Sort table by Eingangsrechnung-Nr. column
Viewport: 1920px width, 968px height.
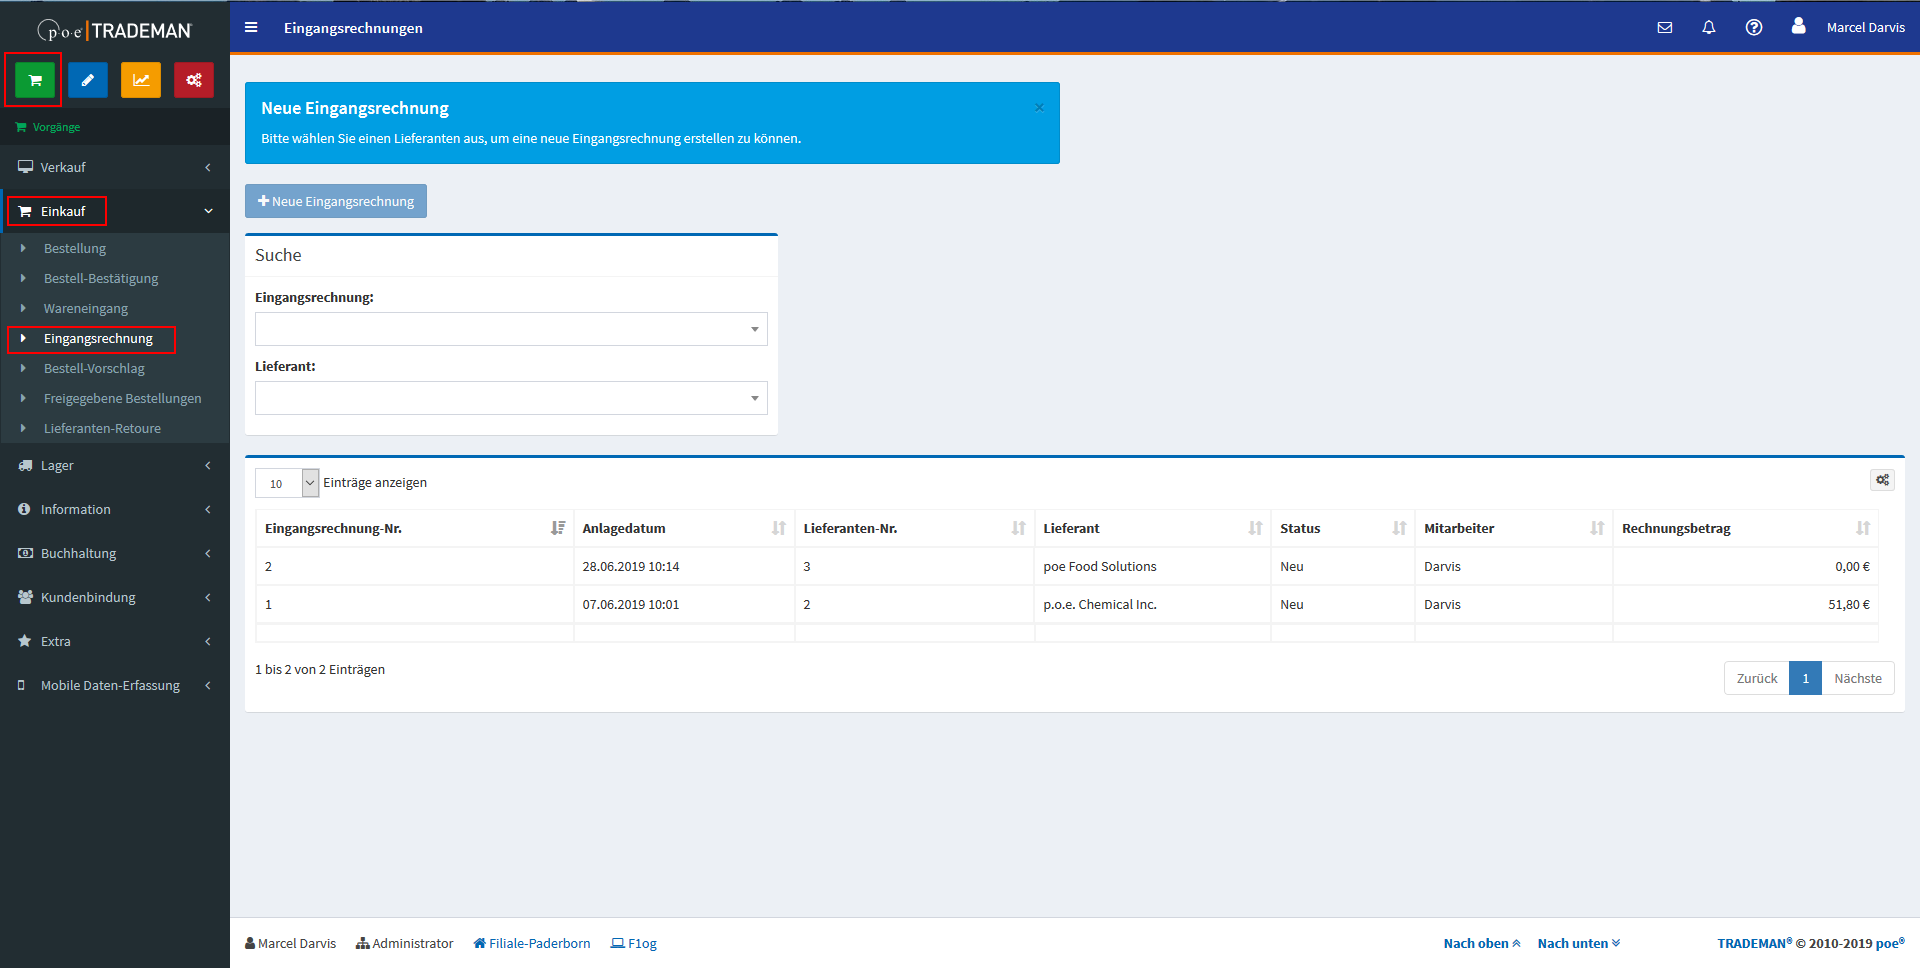click(412, 528)
